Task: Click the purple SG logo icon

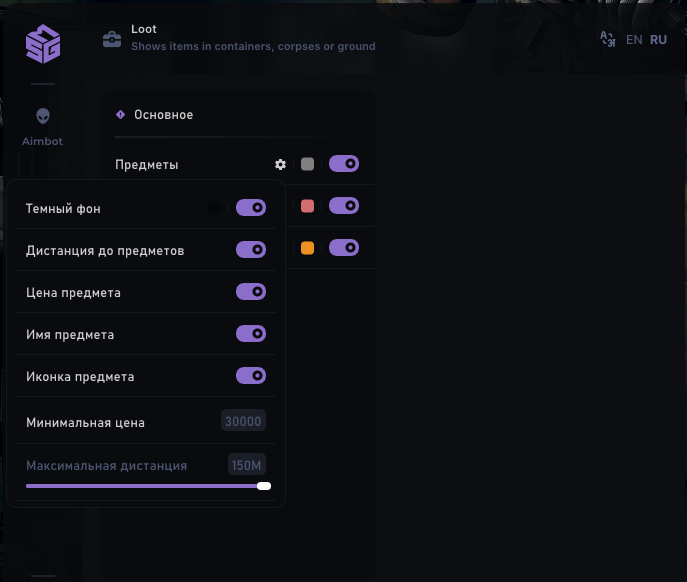Action: point(43,44)
